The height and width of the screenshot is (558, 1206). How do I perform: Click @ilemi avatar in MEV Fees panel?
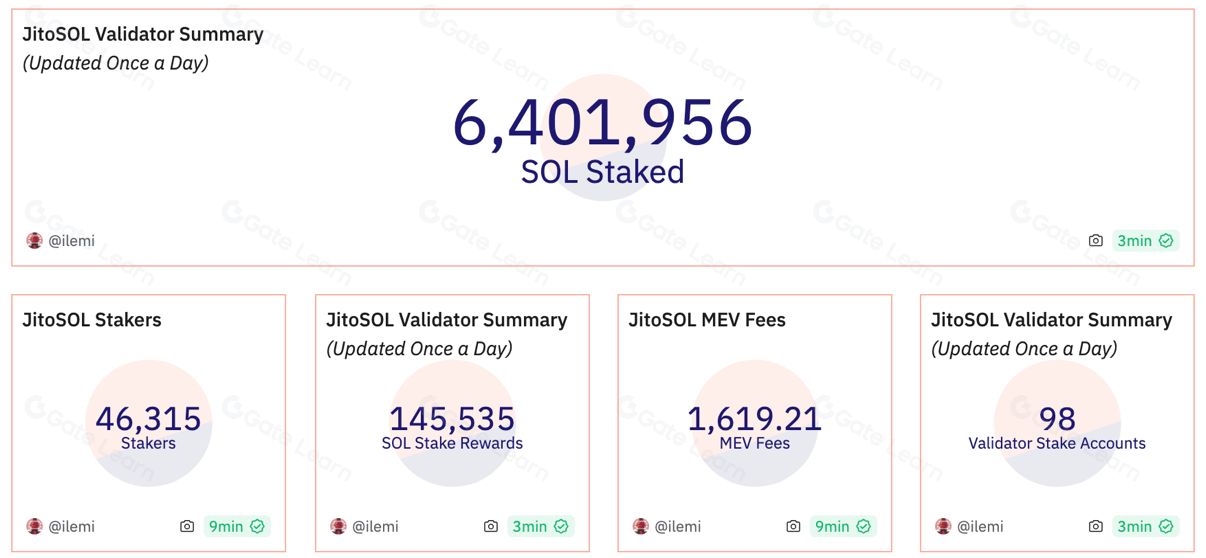[x=641, y=526]
